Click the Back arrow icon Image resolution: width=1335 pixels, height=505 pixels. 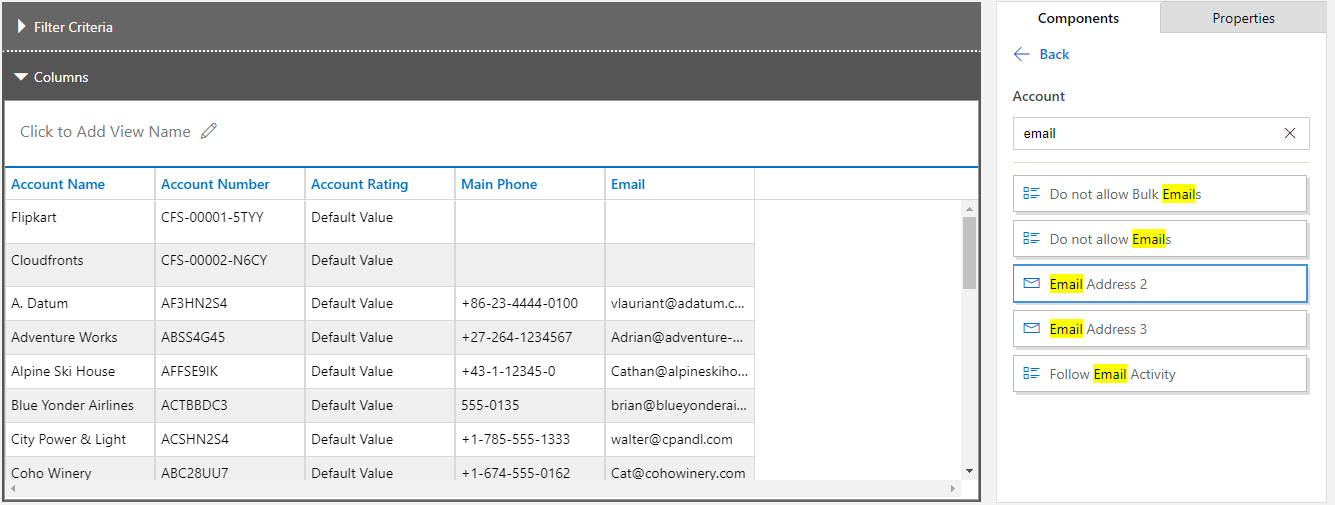click(1022, 54)
